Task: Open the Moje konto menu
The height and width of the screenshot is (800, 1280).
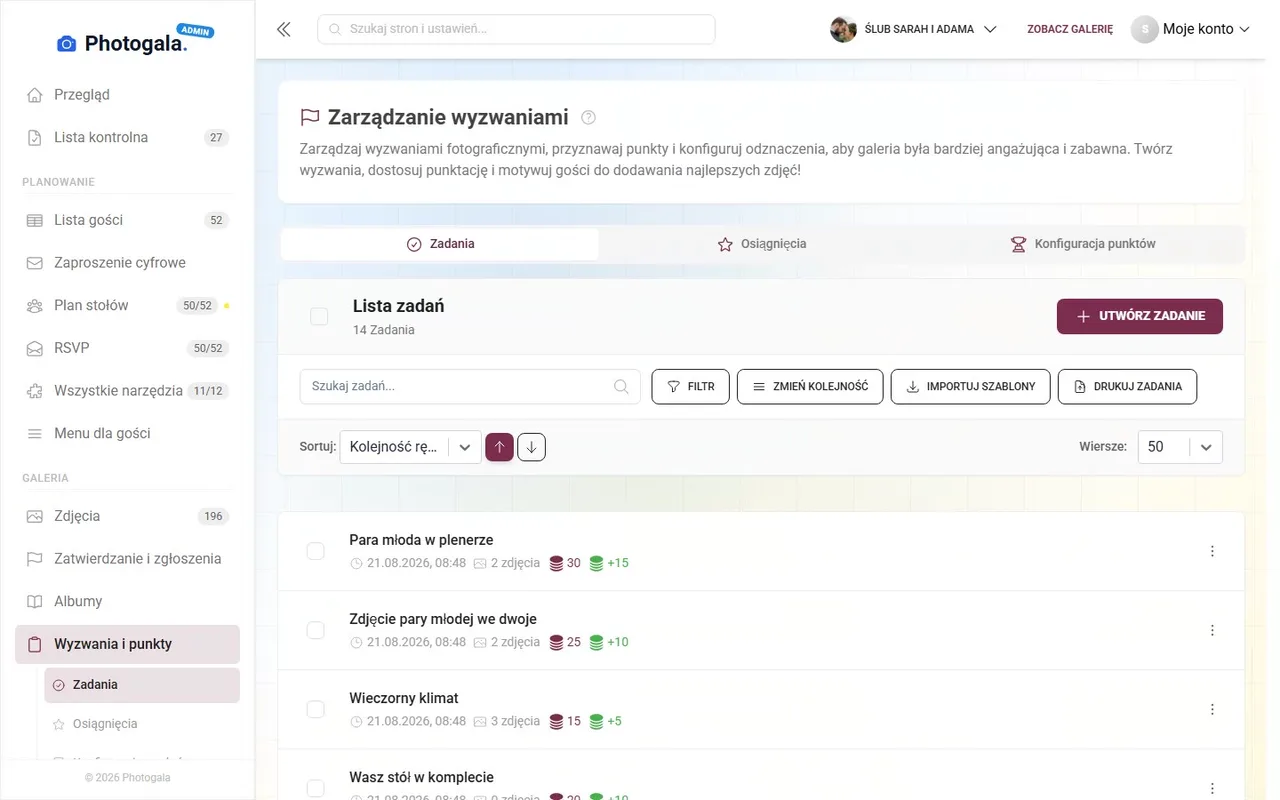Action: click(1191, 29)
